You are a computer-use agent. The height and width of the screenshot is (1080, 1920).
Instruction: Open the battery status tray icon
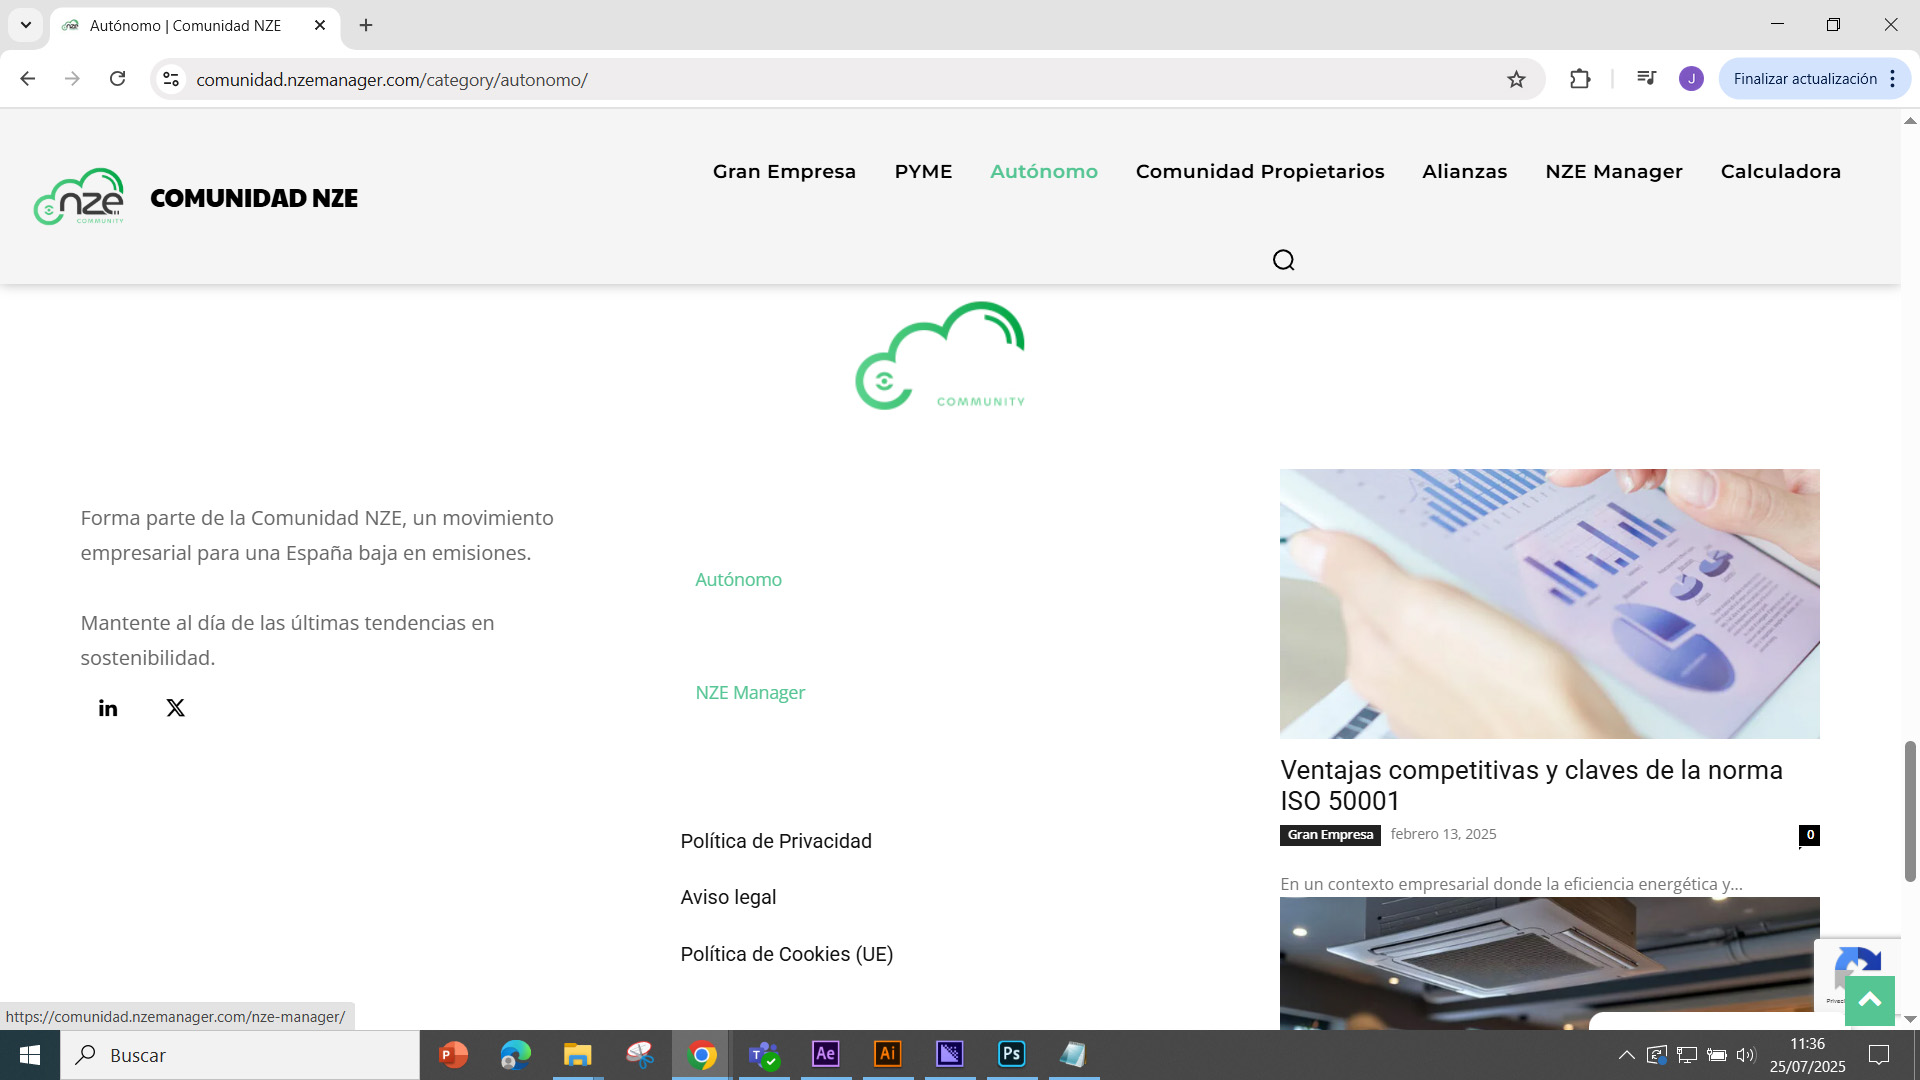click(1716, 1055)
